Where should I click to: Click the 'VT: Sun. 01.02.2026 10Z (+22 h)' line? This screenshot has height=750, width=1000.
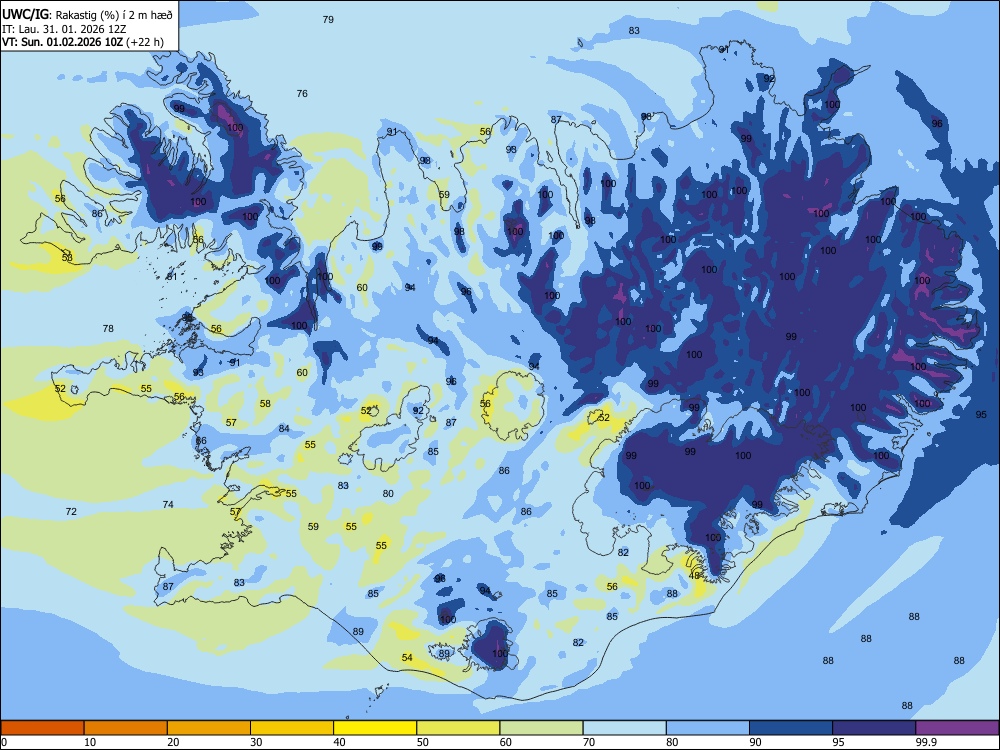[82, 42]
